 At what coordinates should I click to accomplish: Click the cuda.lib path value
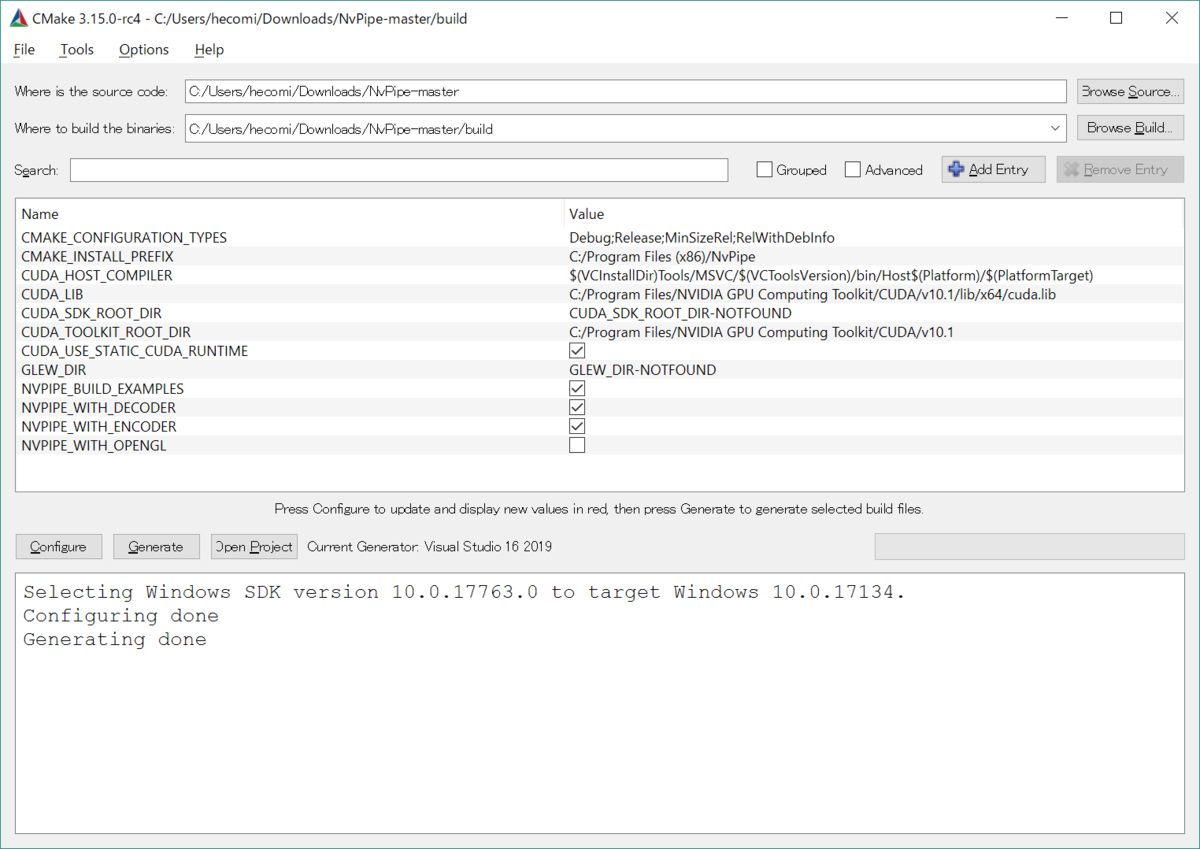coord(810,294)
